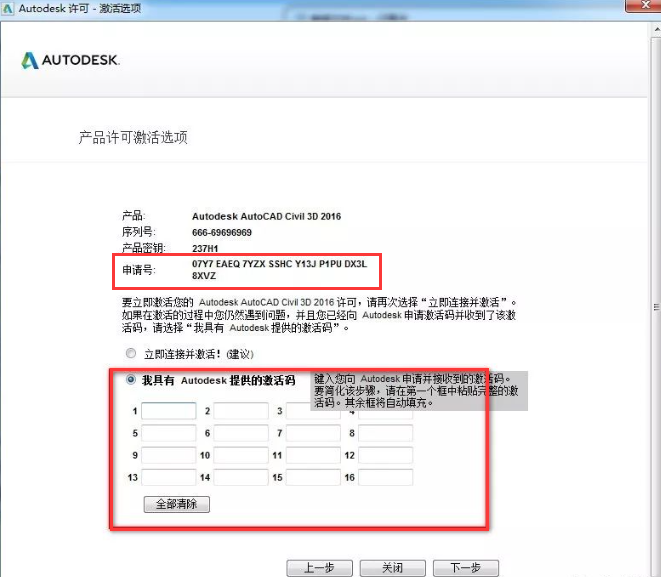Click activation code field 13
Screen dimensions: 661x577
tap(169, 478)
